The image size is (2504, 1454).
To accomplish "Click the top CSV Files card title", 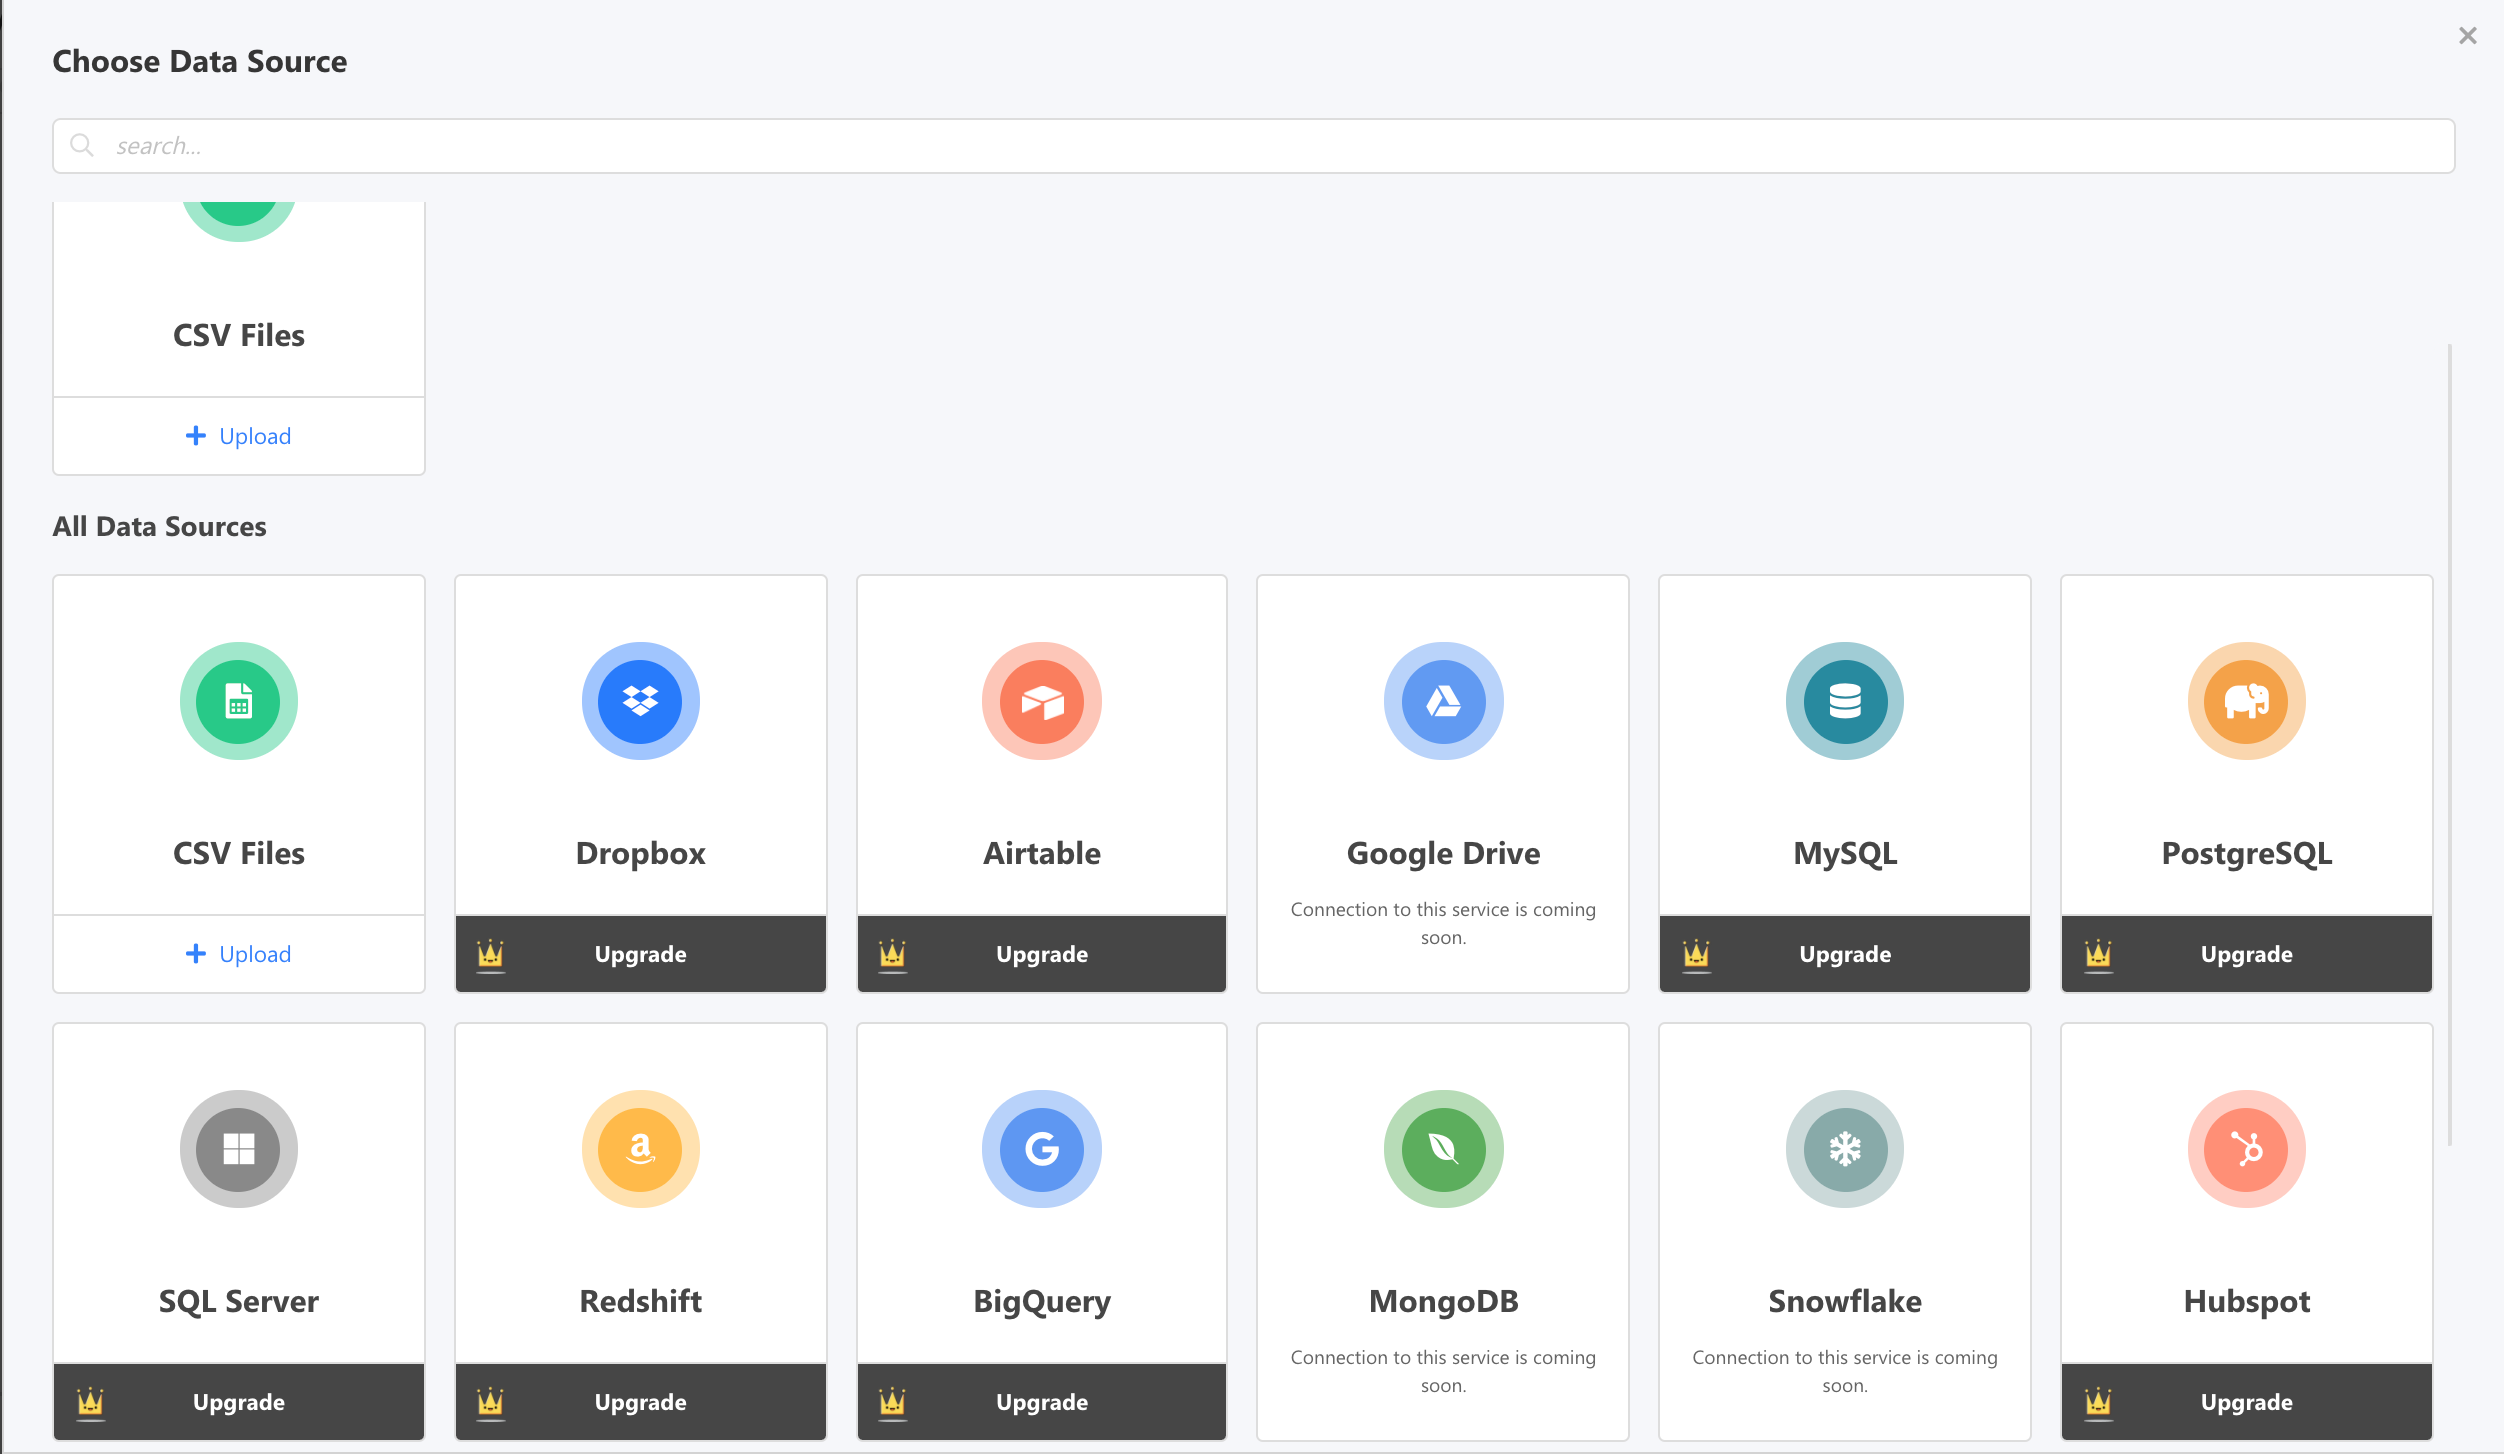I will pos(239,335).
